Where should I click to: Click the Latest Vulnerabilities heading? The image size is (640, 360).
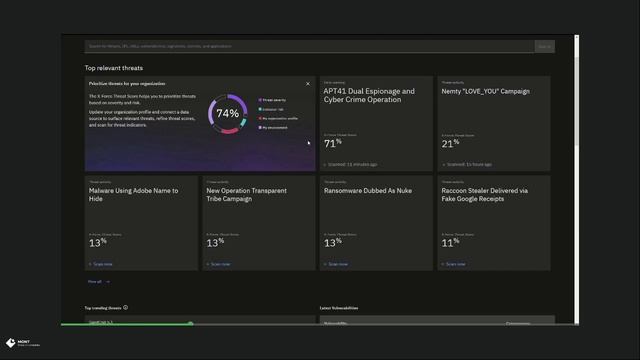click(339, 308)
